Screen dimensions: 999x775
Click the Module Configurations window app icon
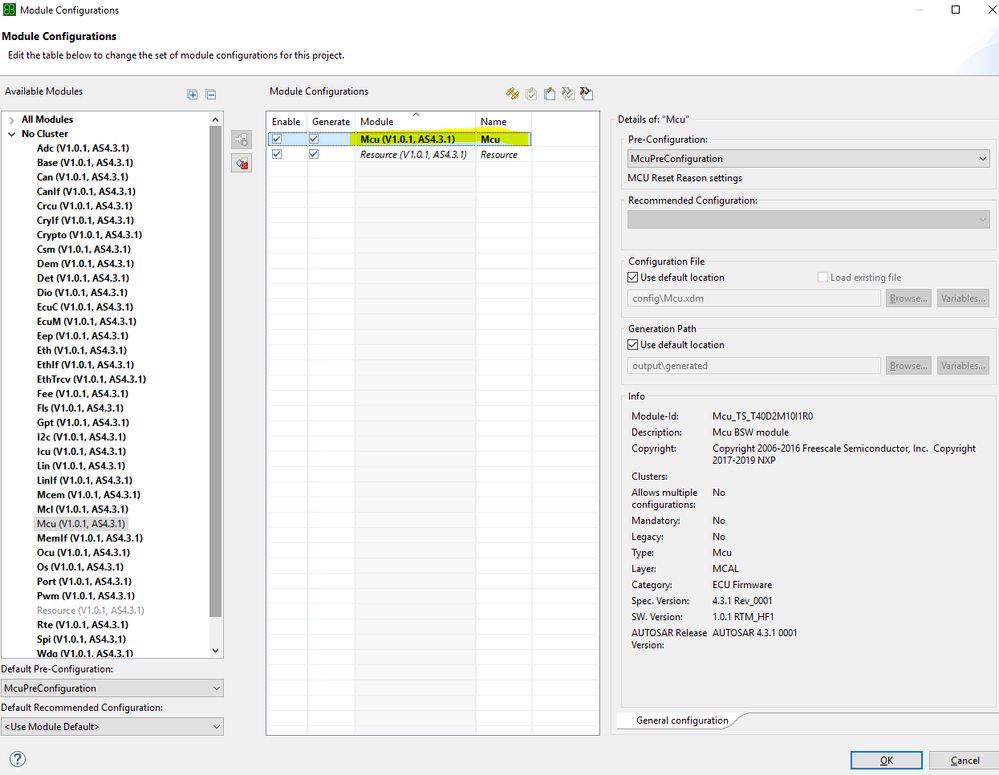click(10, 10)
